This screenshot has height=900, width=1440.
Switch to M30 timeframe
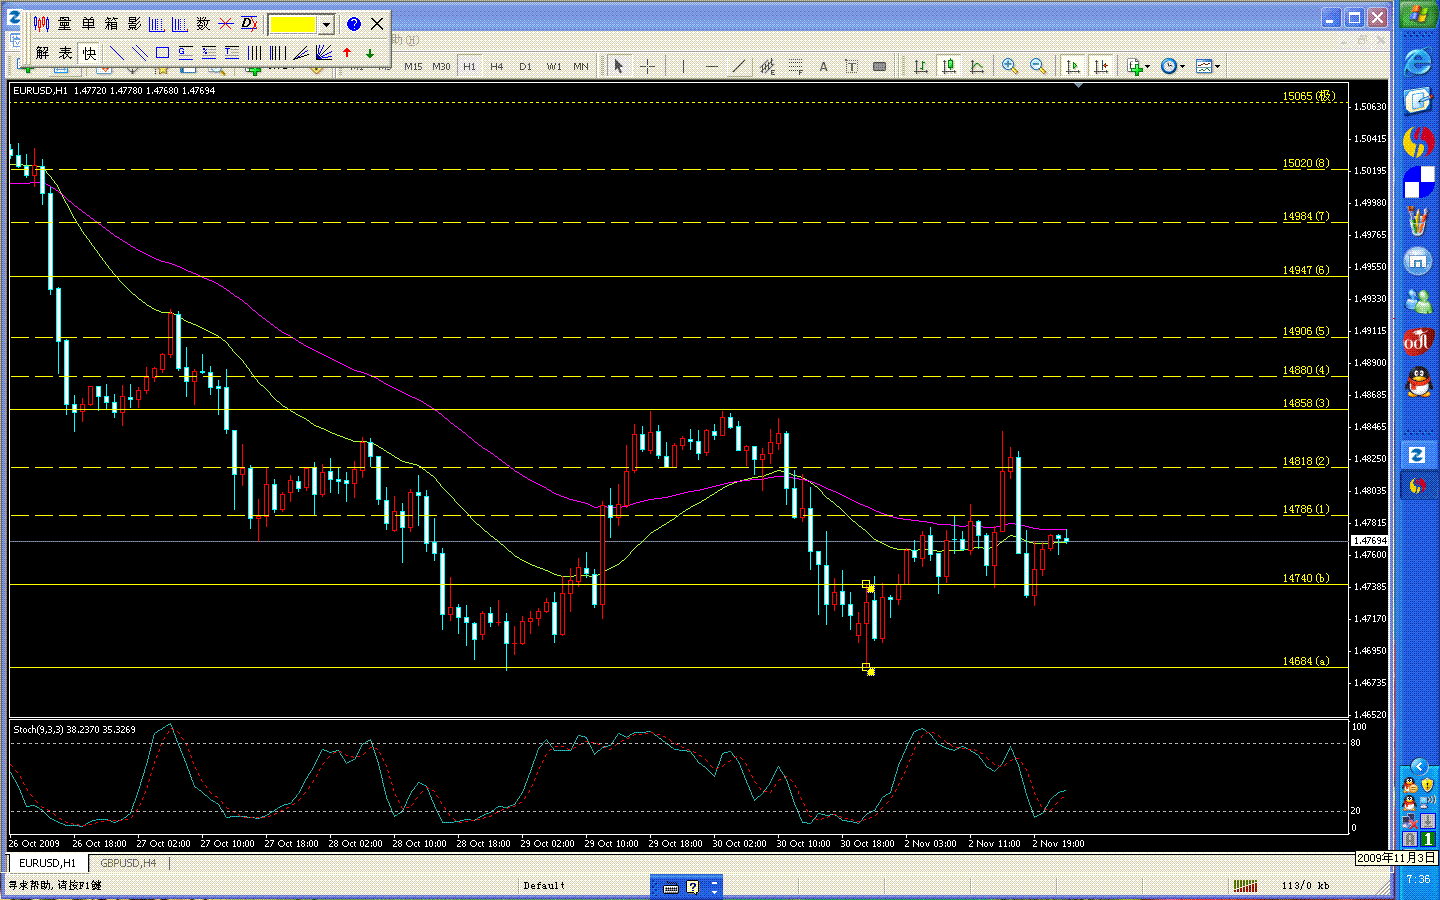pyautogui.click(x=441, y=66)
